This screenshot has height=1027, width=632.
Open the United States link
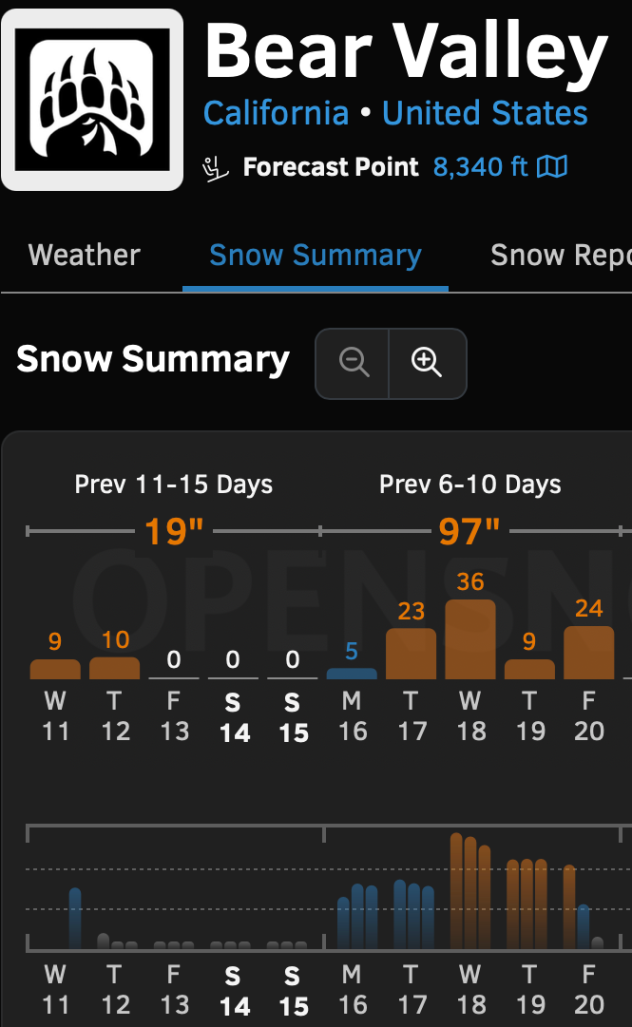(485, 113)
